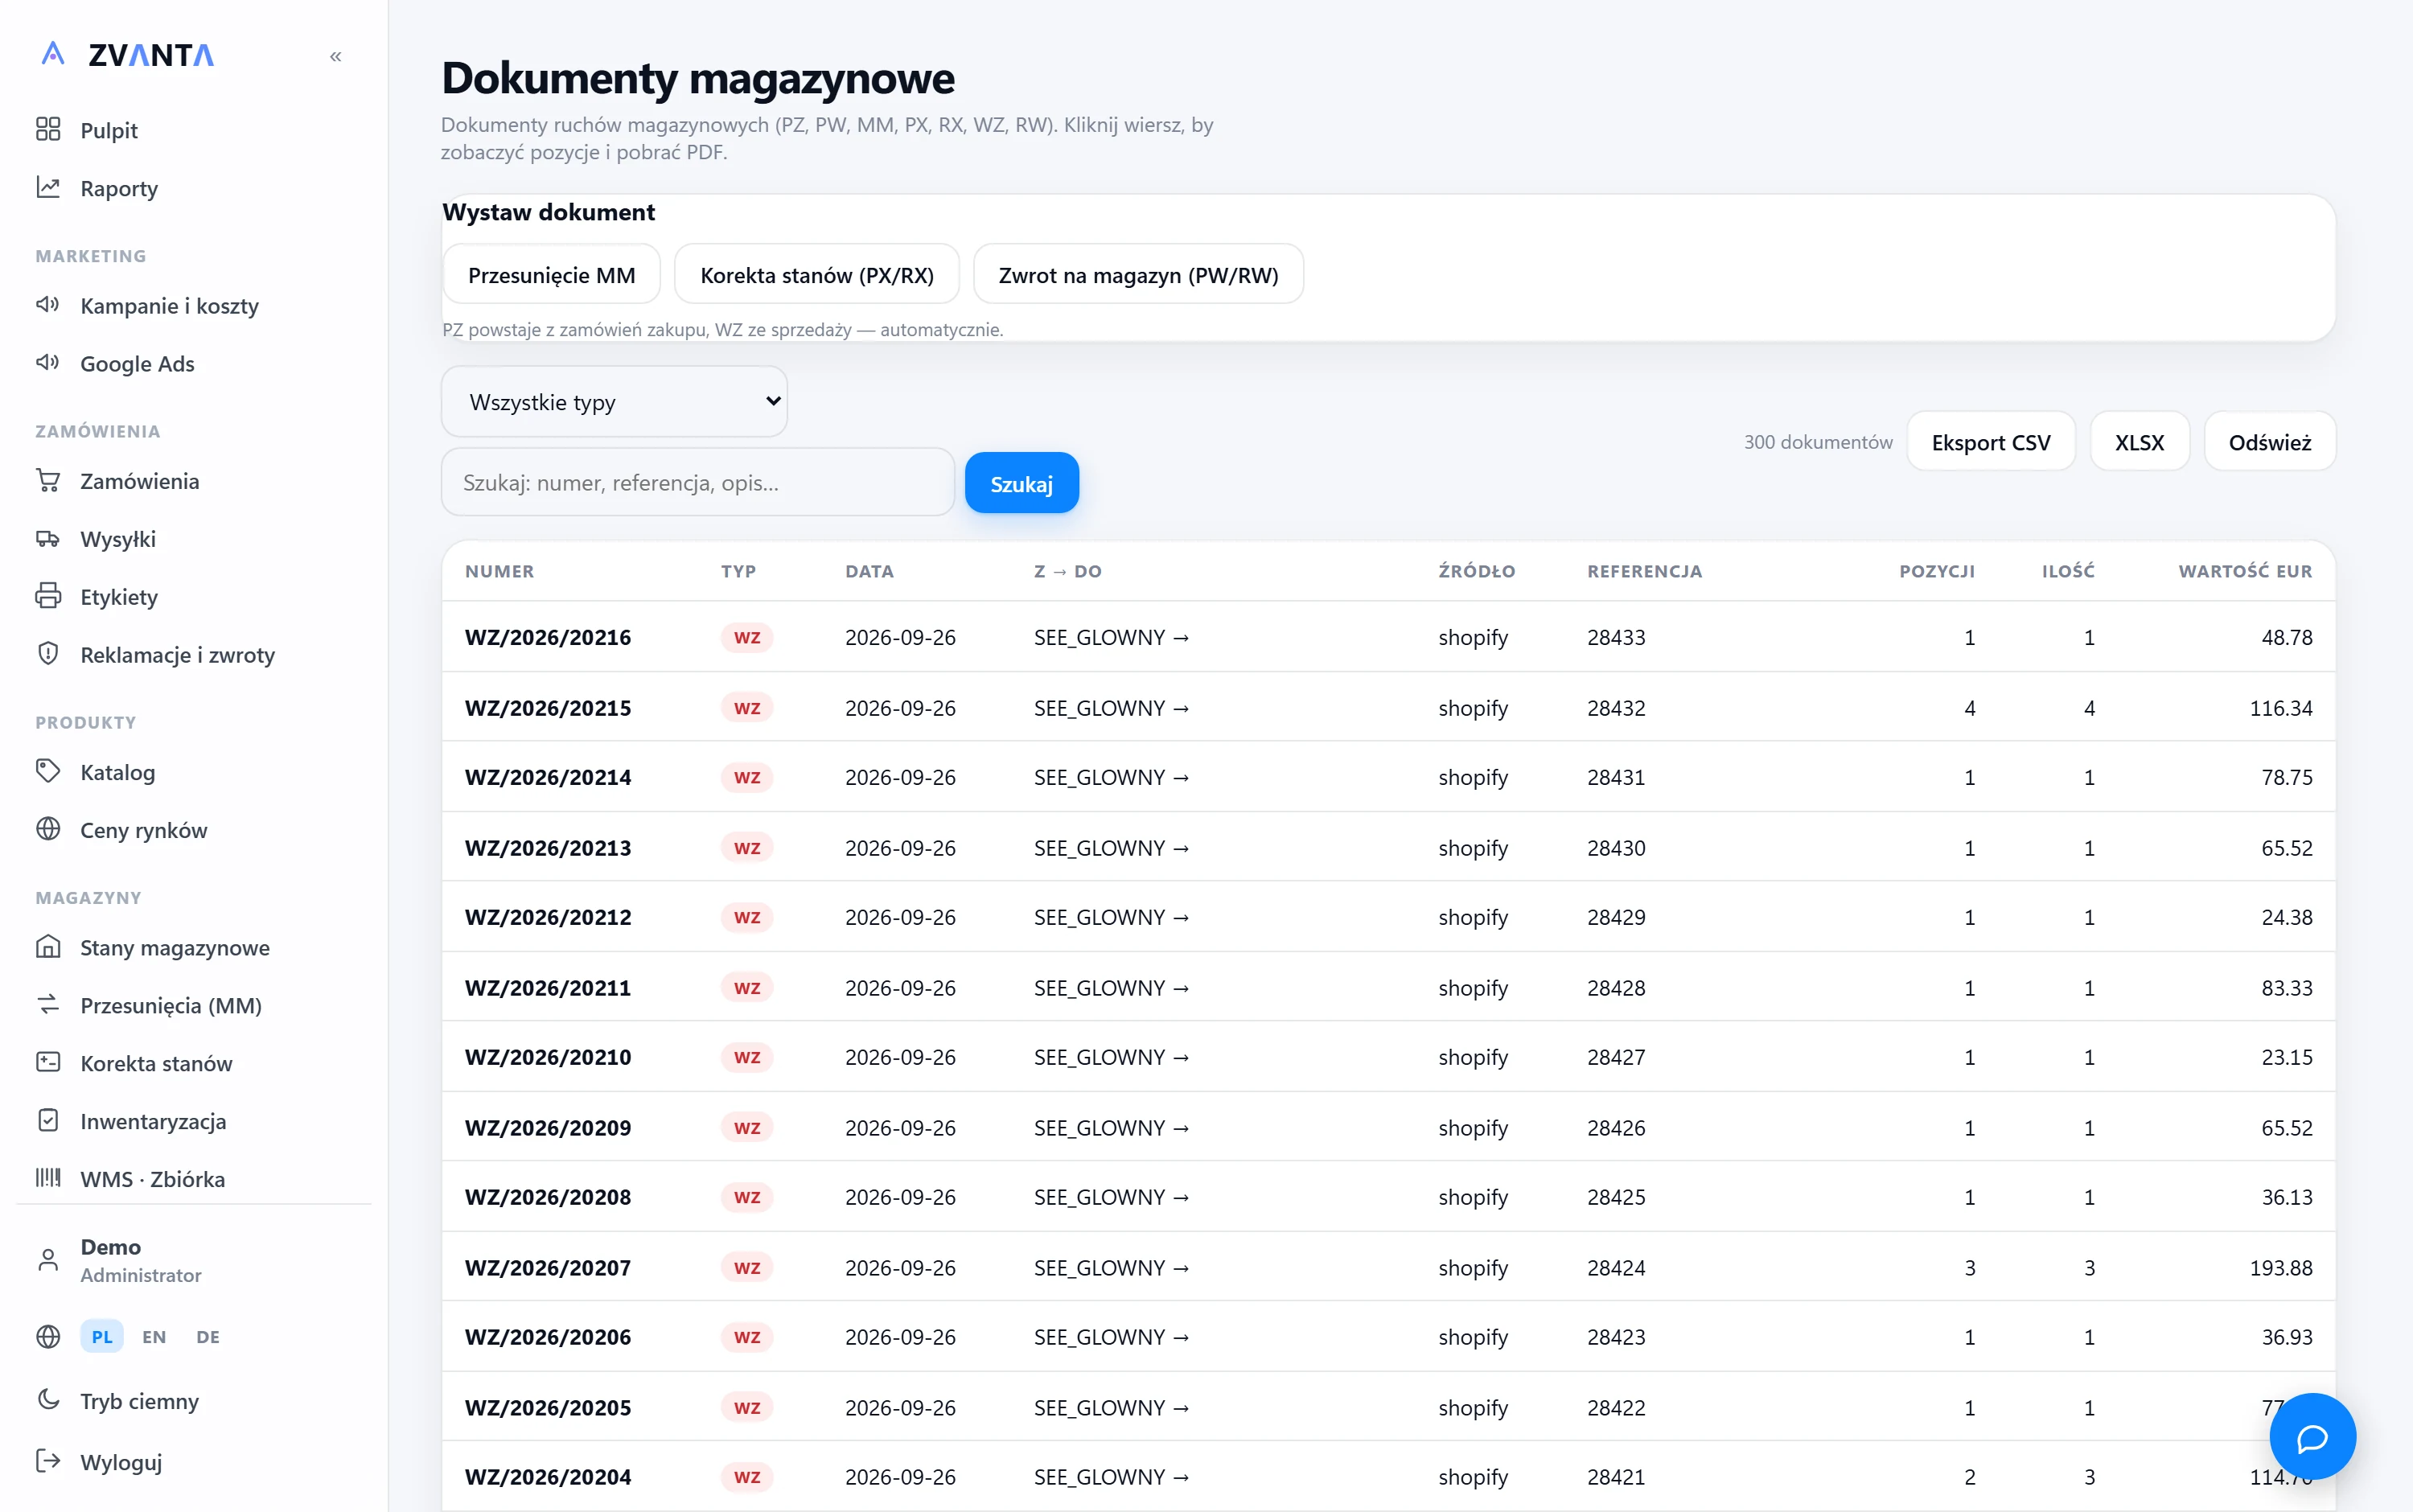The width and height of the screenshot is (2413, 1512).
Task: Click the Ceny rynków globe icon
Action: pos(48,830)
